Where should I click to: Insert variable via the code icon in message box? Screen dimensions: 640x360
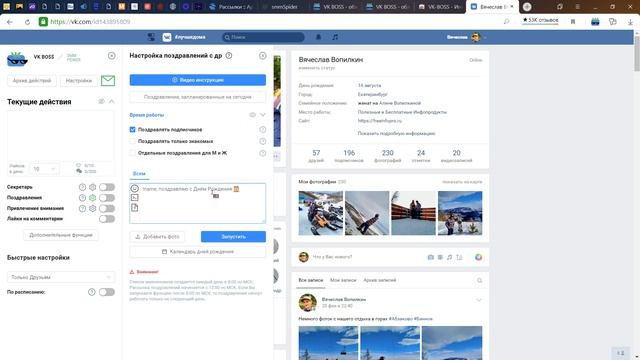(x=134, y=198)
